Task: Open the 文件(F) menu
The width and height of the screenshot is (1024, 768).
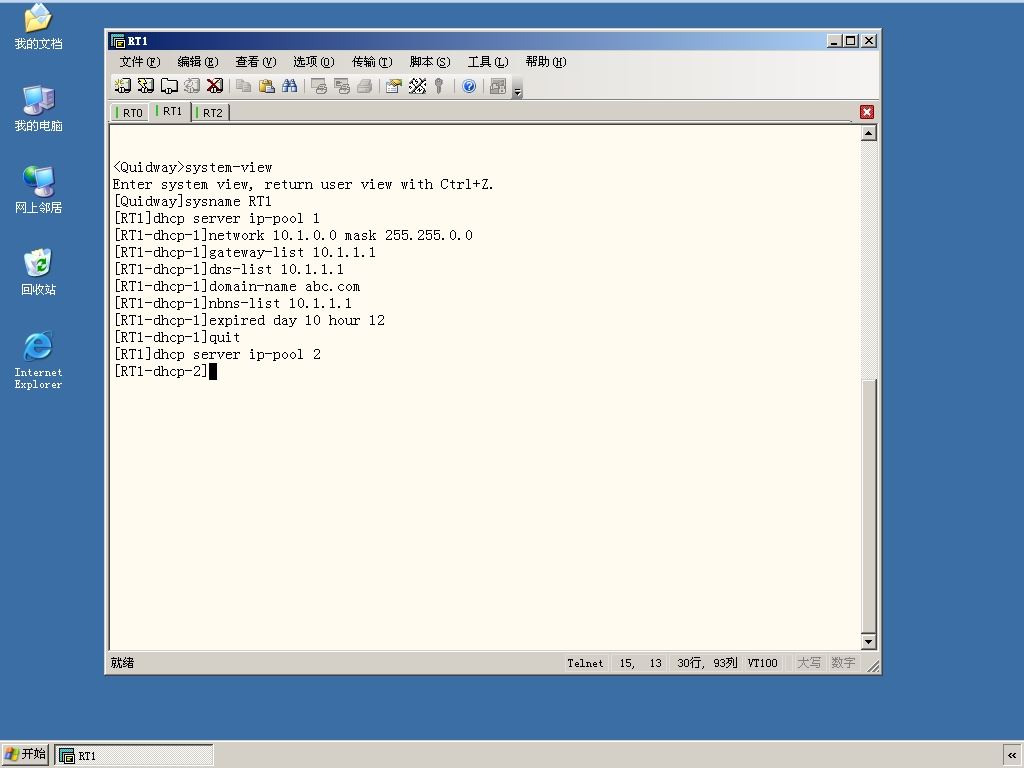Action: tap(140, 62)
